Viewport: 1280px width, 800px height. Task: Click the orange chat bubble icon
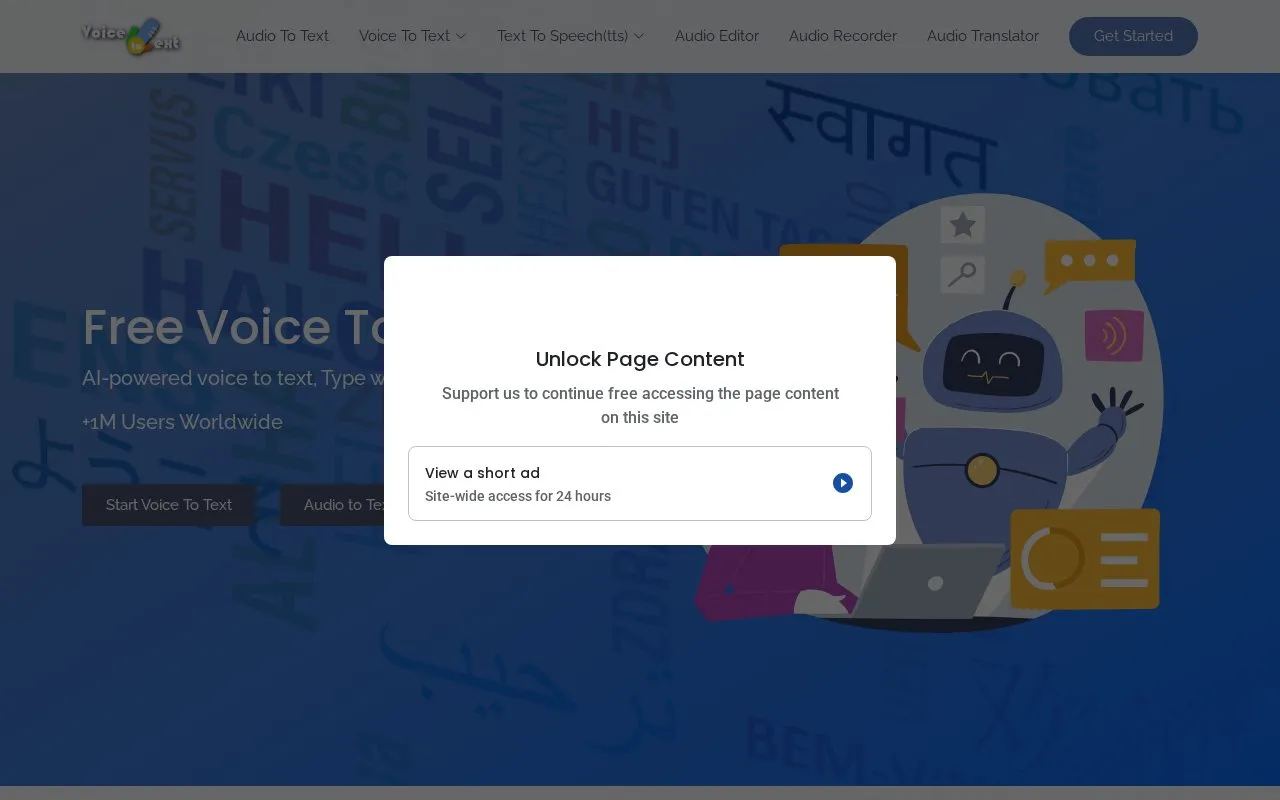[x=1089, y=264]
